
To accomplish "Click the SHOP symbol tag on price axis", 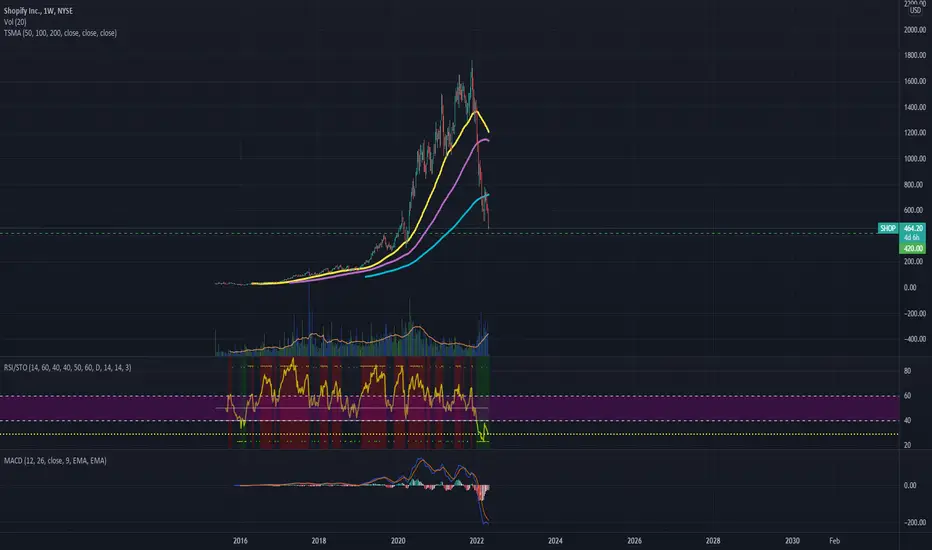I will (887, 228).
